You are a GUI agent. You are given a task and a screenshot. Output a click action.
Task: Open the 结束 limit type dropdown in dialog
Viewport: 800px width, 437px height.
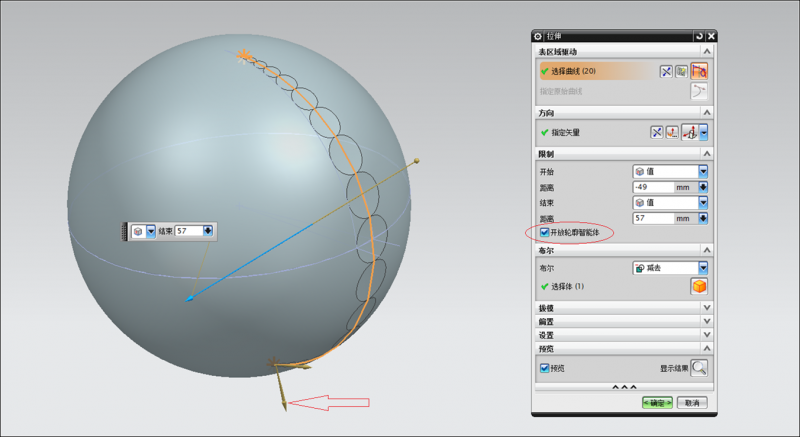click(703, 202)
